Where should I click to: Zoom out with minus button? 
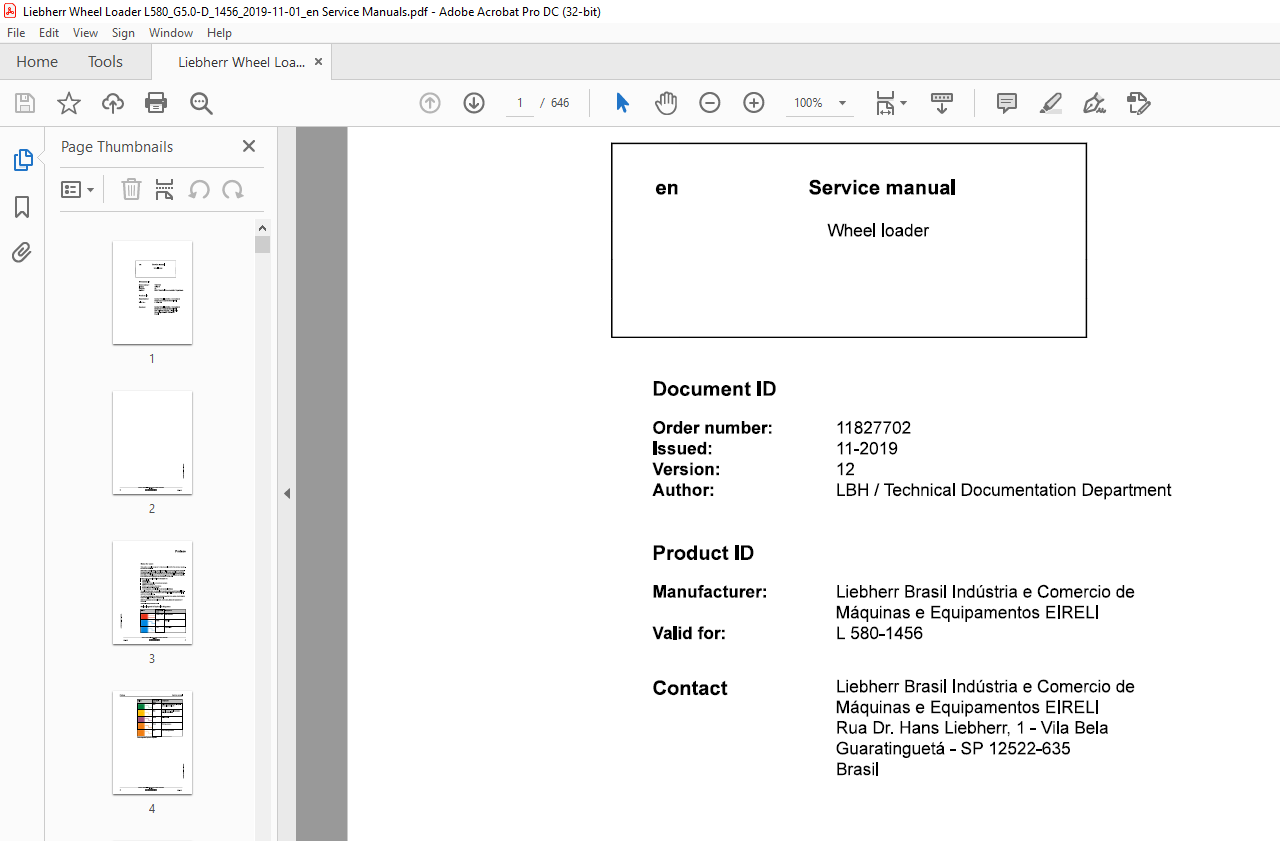(710, 103)
